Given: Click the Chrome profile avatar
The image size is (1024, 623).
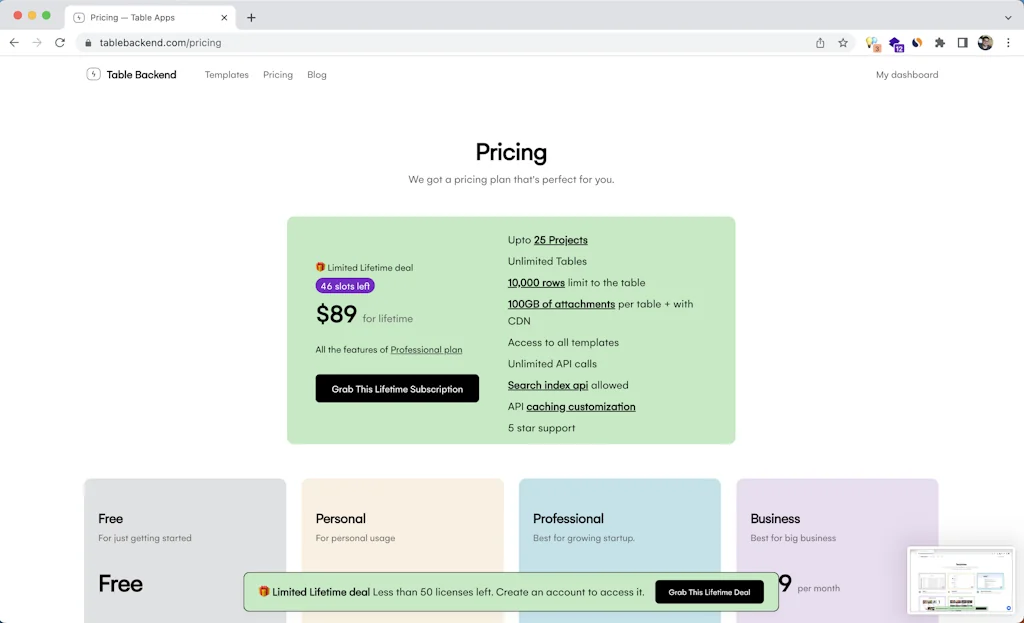Looking at the screenshot, I should [x=985, y=43].
